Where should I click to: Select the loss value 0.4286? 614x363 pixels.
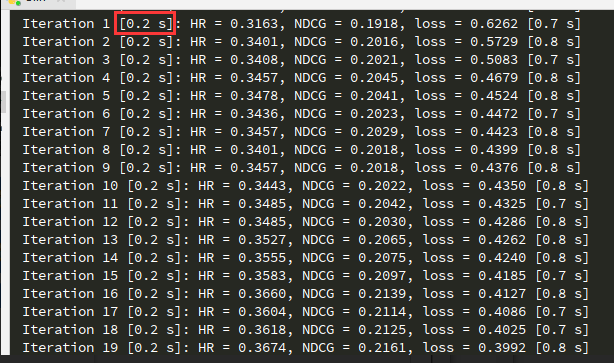[502, 222]
